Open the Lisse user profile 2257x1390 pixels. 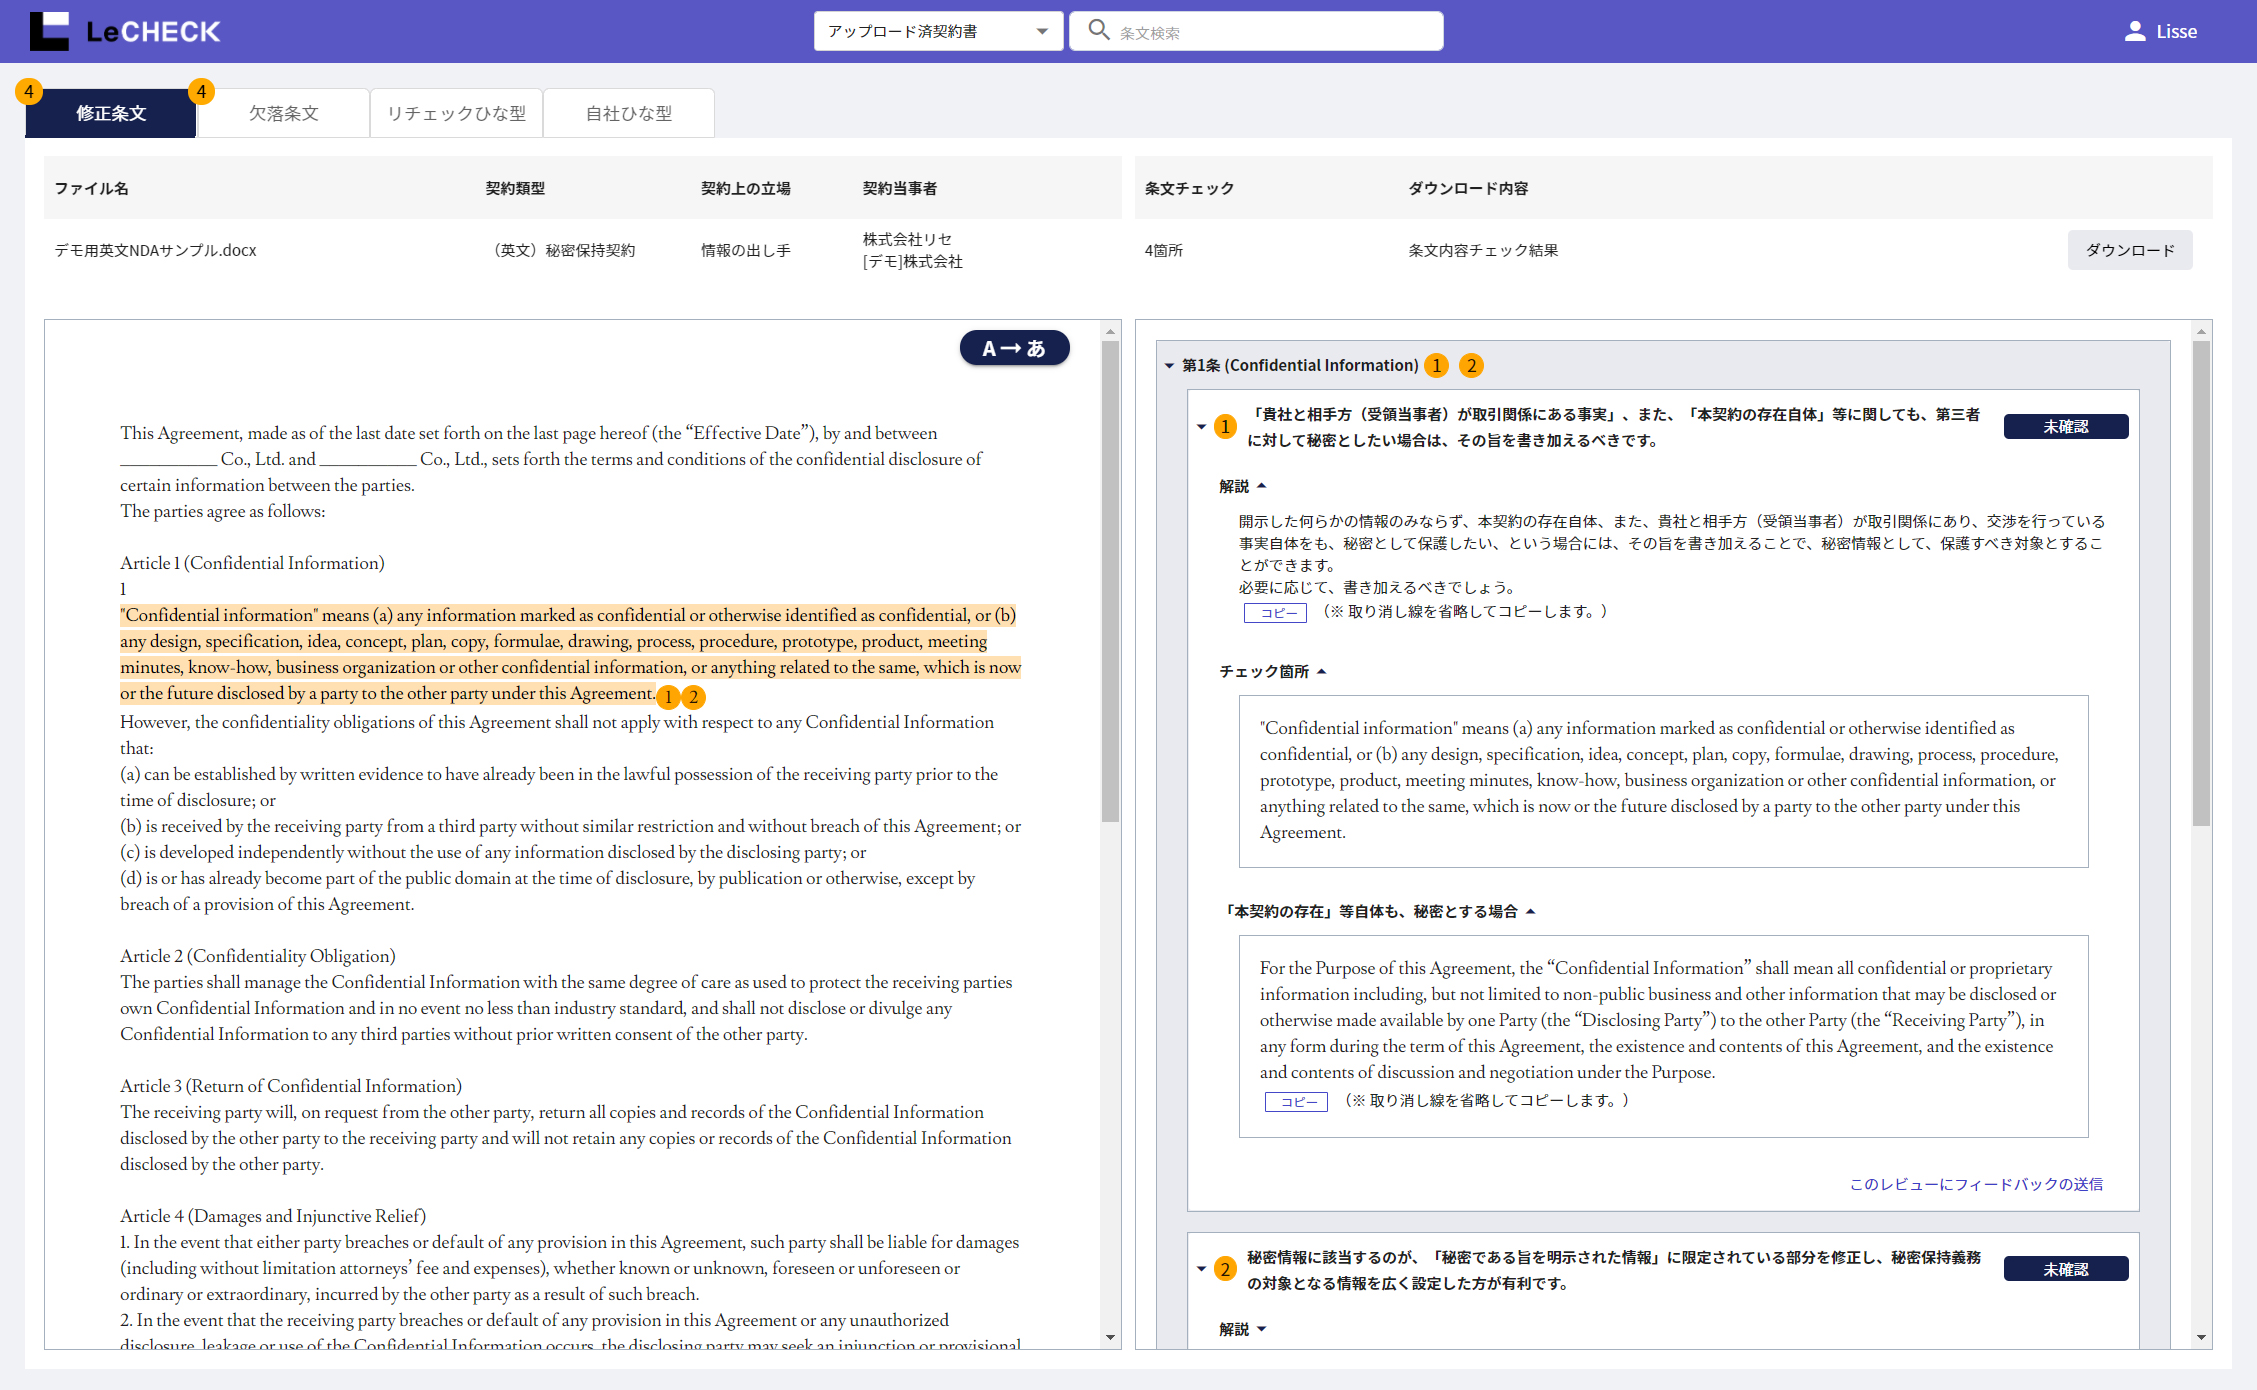(x=2160, y=31)
